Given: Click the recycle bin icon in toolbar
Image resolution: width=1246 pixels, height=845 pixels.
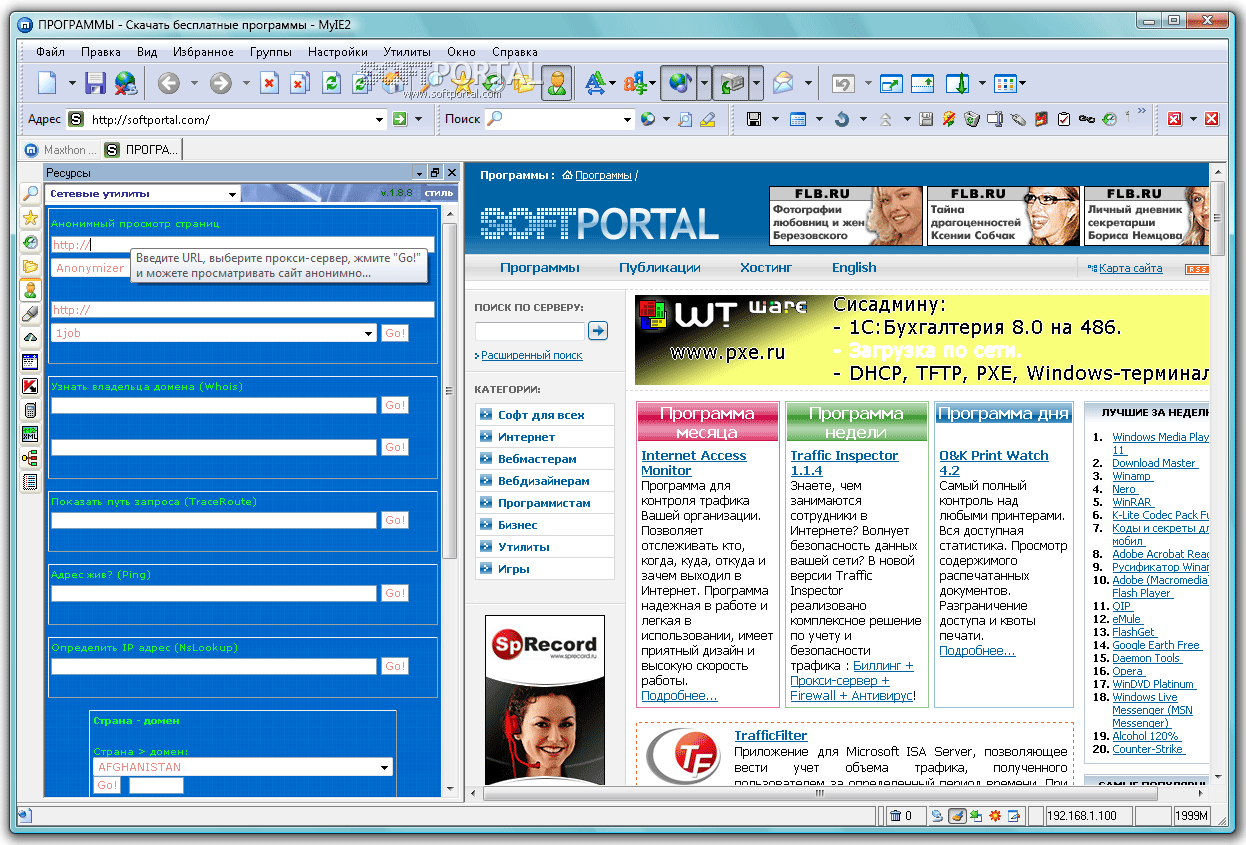Looking at the screenshot, I should tap(972, 120).
